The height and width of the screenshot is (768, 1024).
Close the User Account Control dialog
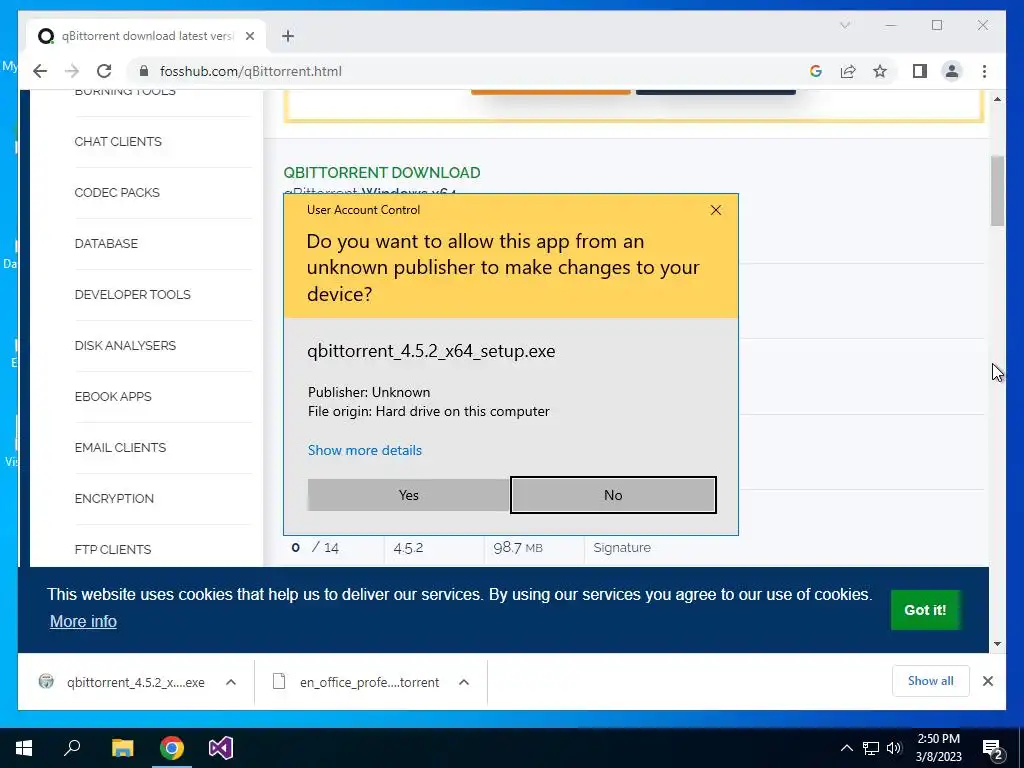[x=716, y=210]
